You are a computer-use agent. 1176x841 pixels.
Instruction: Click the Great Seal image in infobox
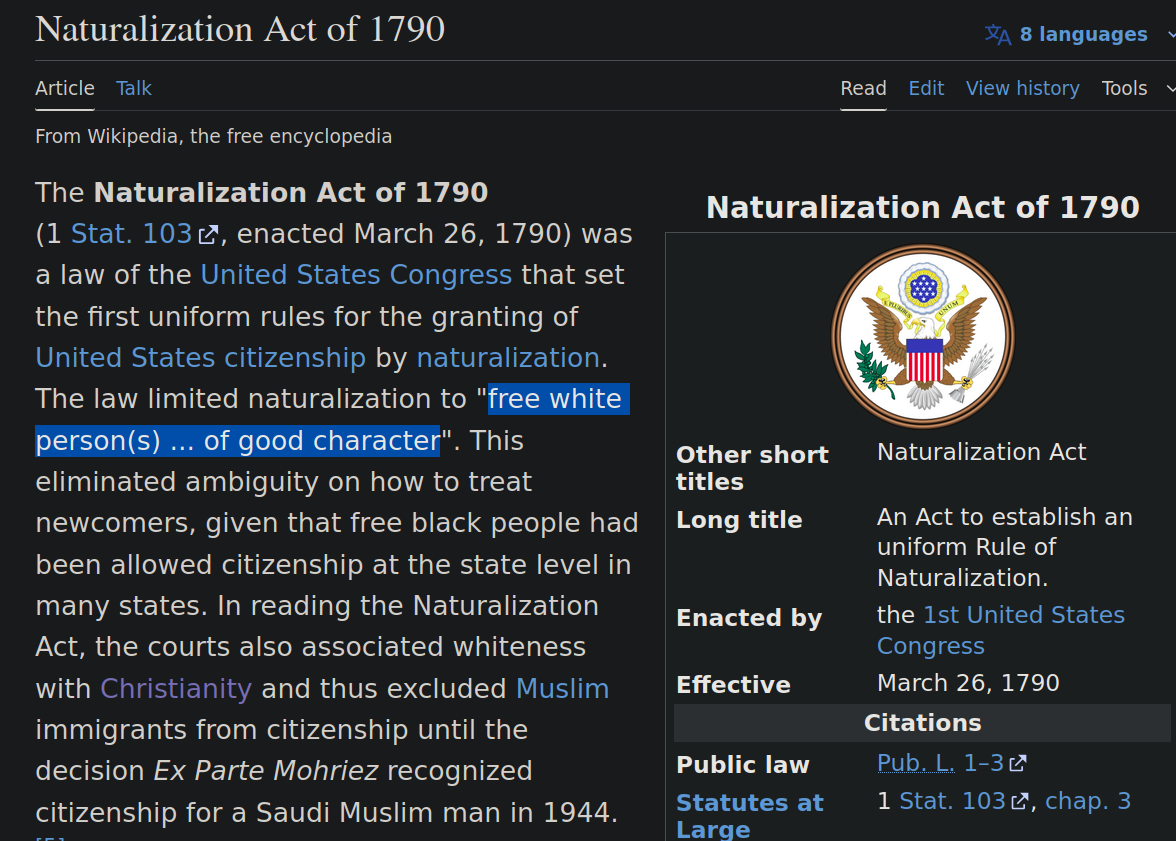click(x=923, y=337)
